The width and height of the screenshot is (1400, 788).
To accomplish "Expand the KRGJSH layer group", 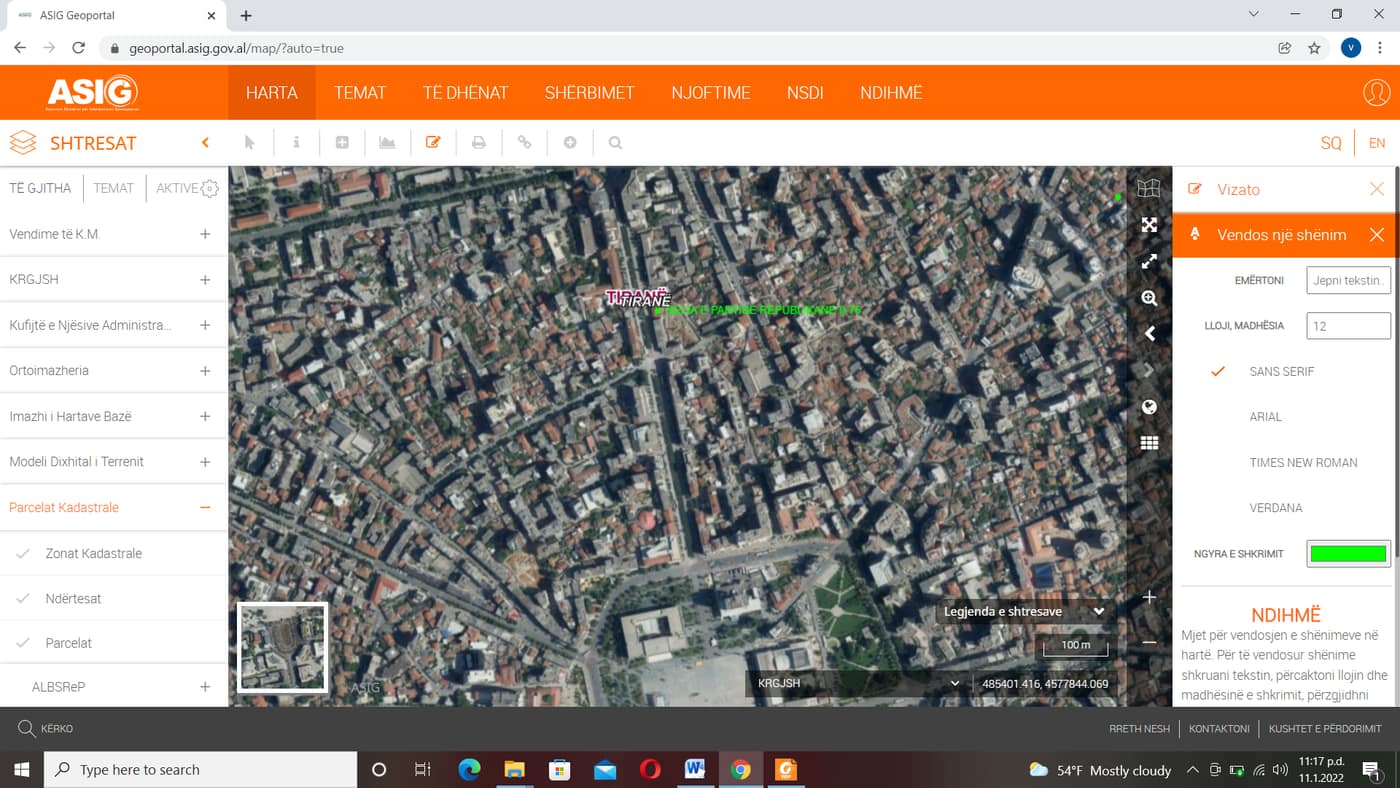I will [205, 279].
